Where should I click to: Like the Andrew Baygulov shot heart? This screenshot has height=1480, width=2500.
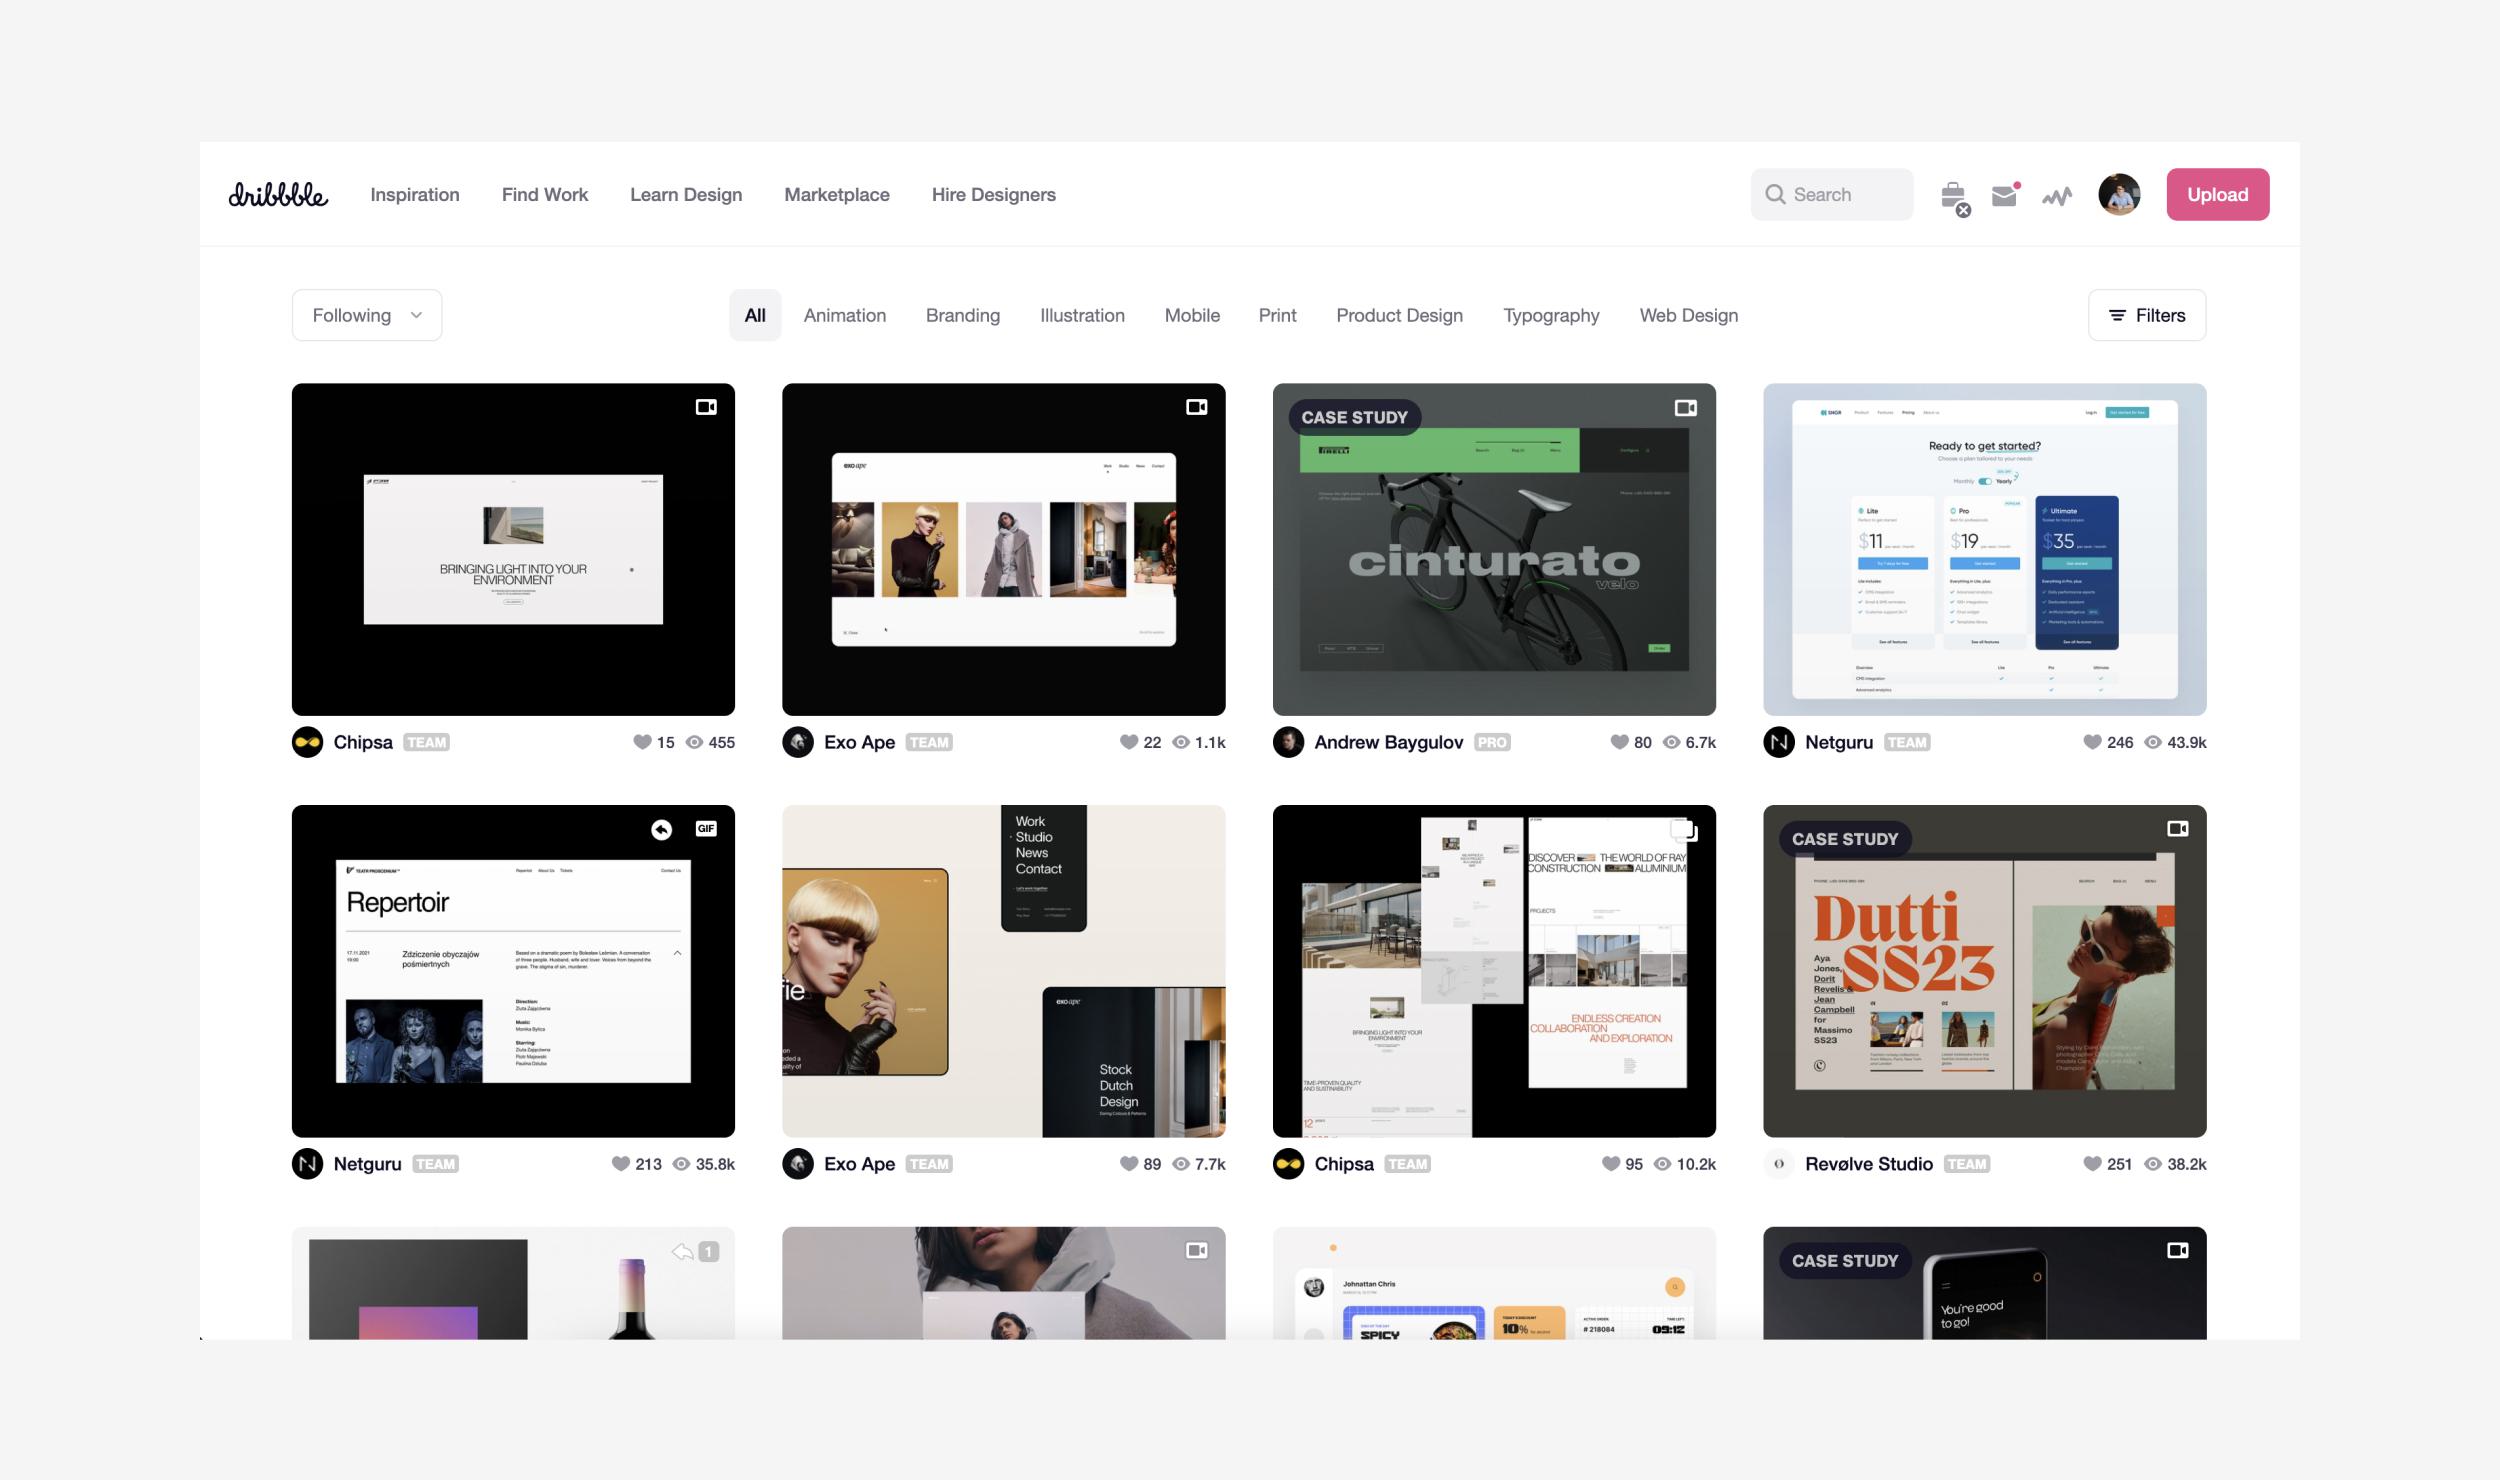click(1619, 742)
